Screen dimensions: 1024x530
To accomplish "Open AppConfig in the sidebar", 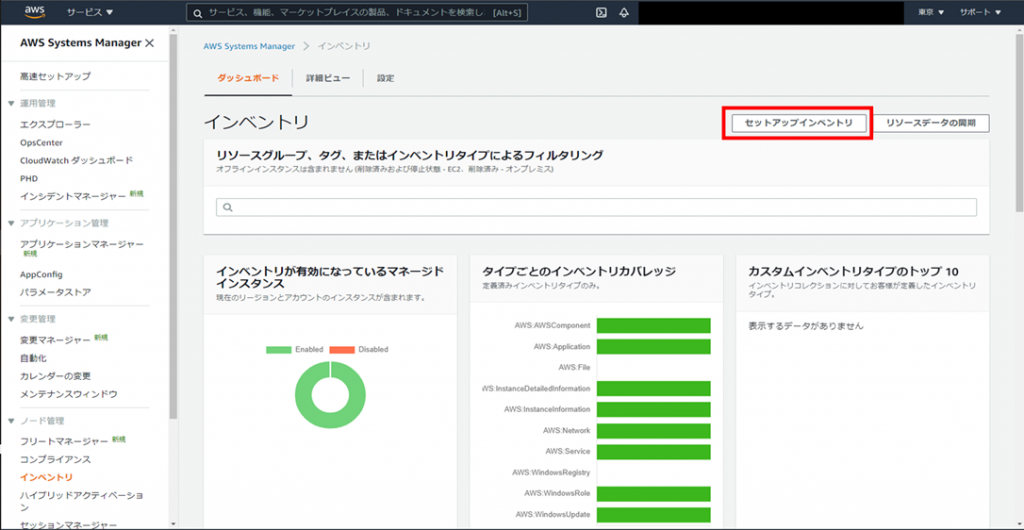I will pyautogui.click(x=41, y=274).
